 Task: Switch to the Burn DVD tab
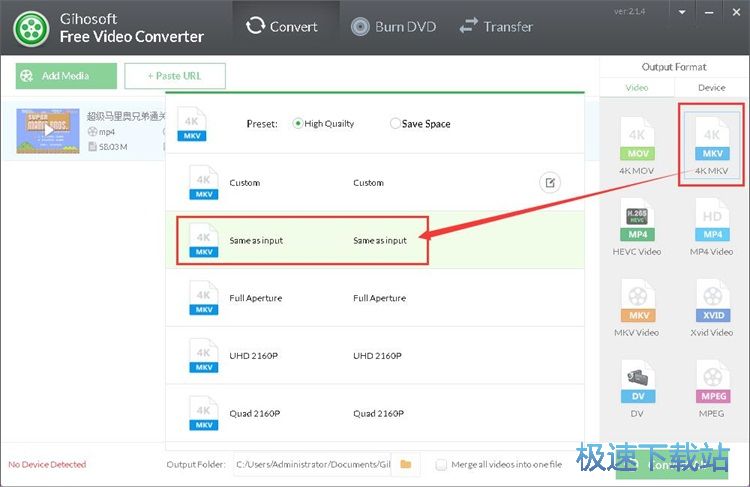click(x=393, y=26)
